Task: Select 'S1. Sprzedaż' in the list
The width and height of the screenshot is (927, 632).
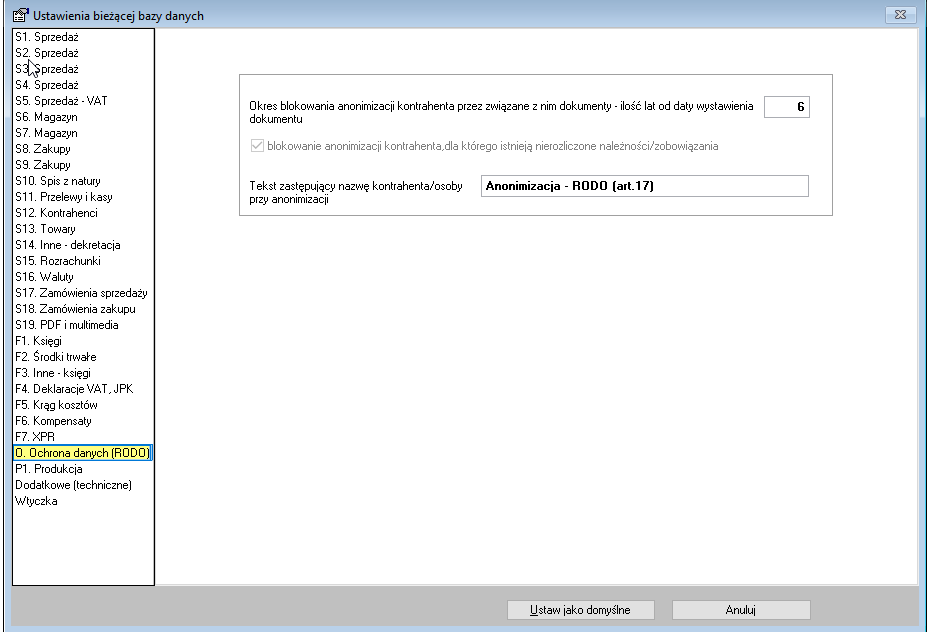Action: click(47, 37)
